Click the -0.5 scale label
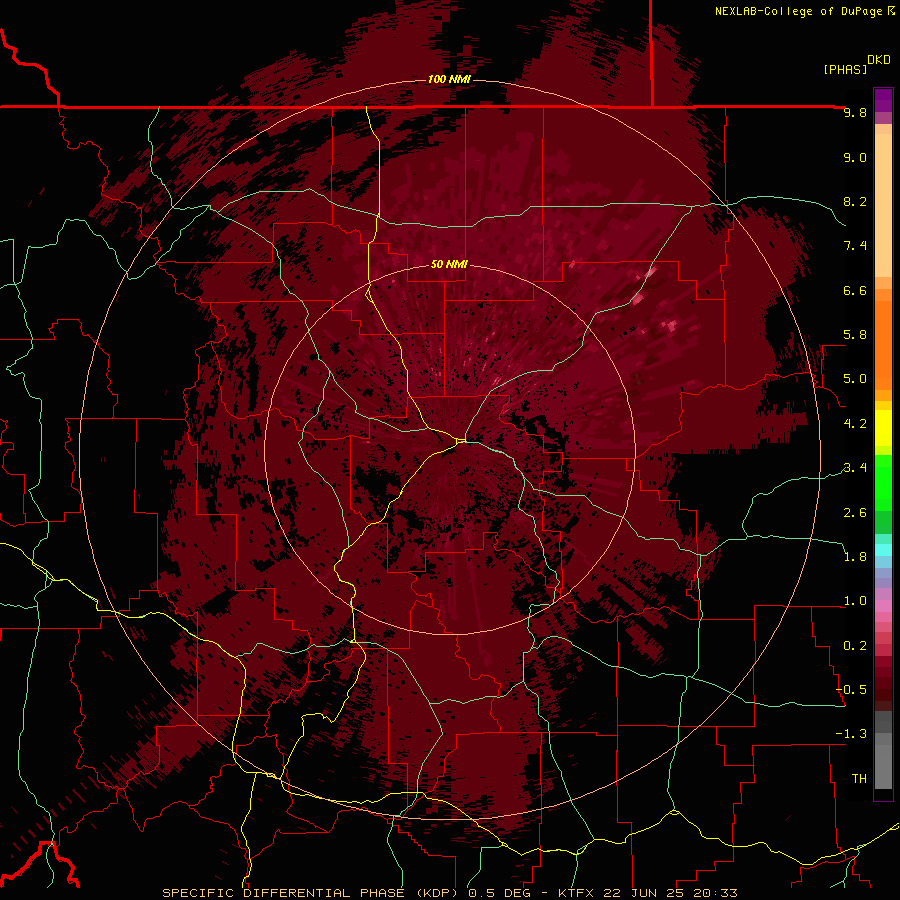The height and width of the screenshot is (900, 900). pyautogui.click(x=851, y=690)
